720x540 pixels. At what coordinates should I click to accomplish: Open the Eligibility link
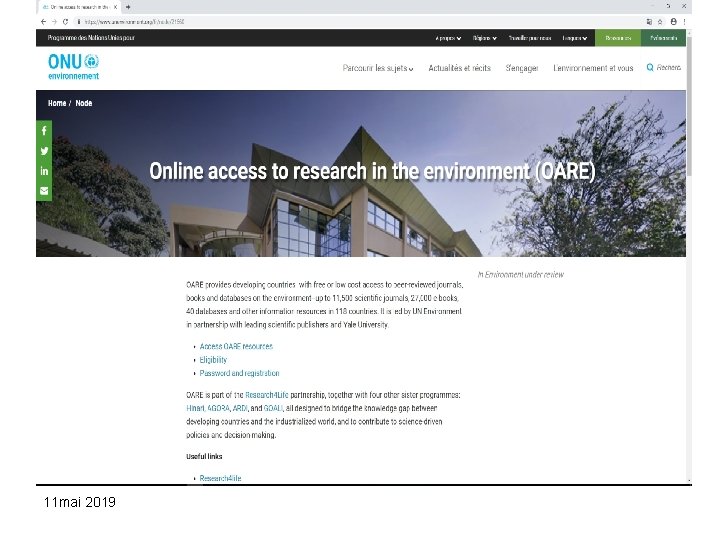coord(213,360)
